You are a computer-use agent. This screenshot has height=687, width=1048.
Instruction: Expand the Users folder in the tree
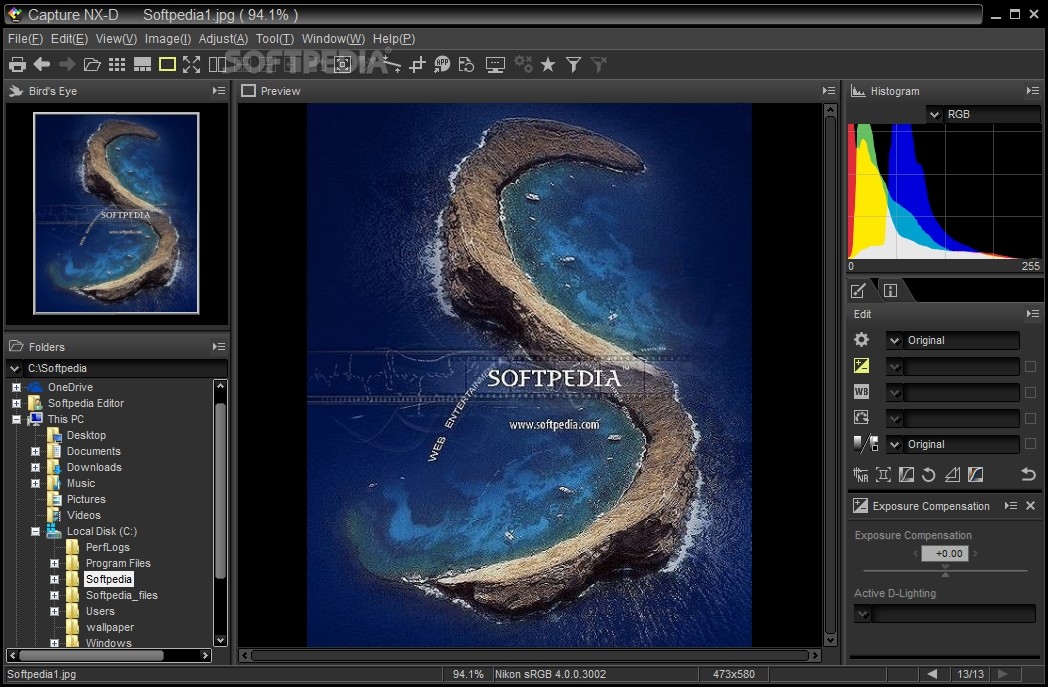click(54, 611)
